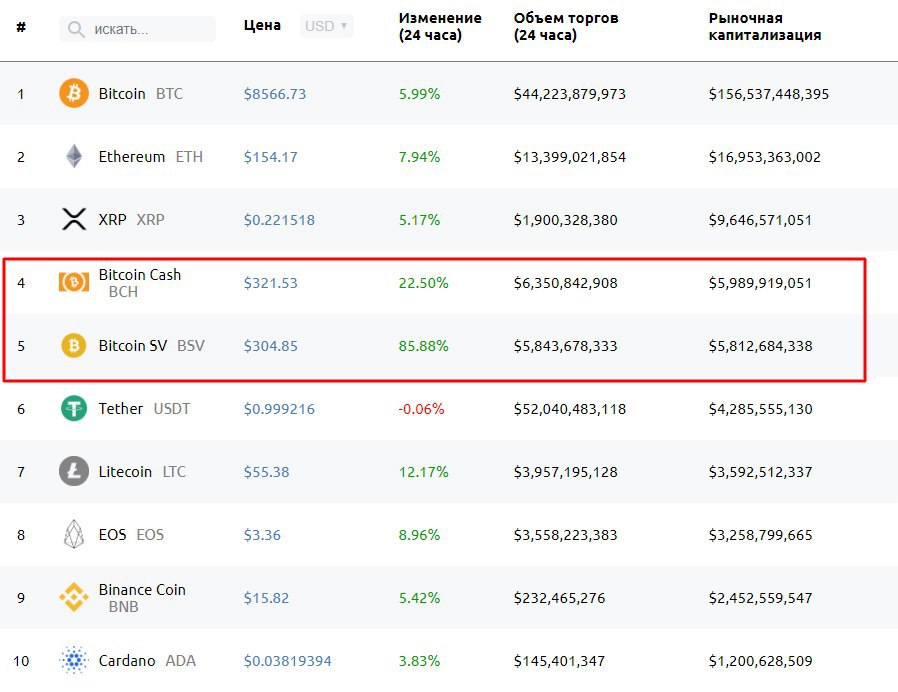Click trading volume $44,223,879,973
The image size is (898, 692).
(570, 94)
